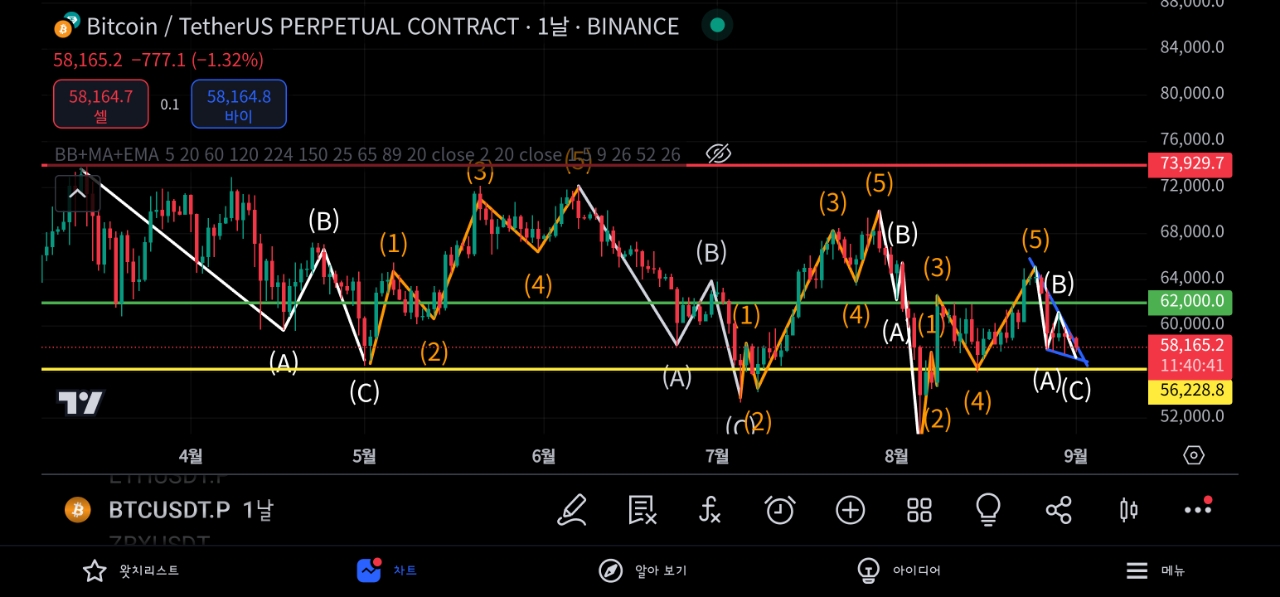Switch to the 차트 tab

click(x=386, y=571)
